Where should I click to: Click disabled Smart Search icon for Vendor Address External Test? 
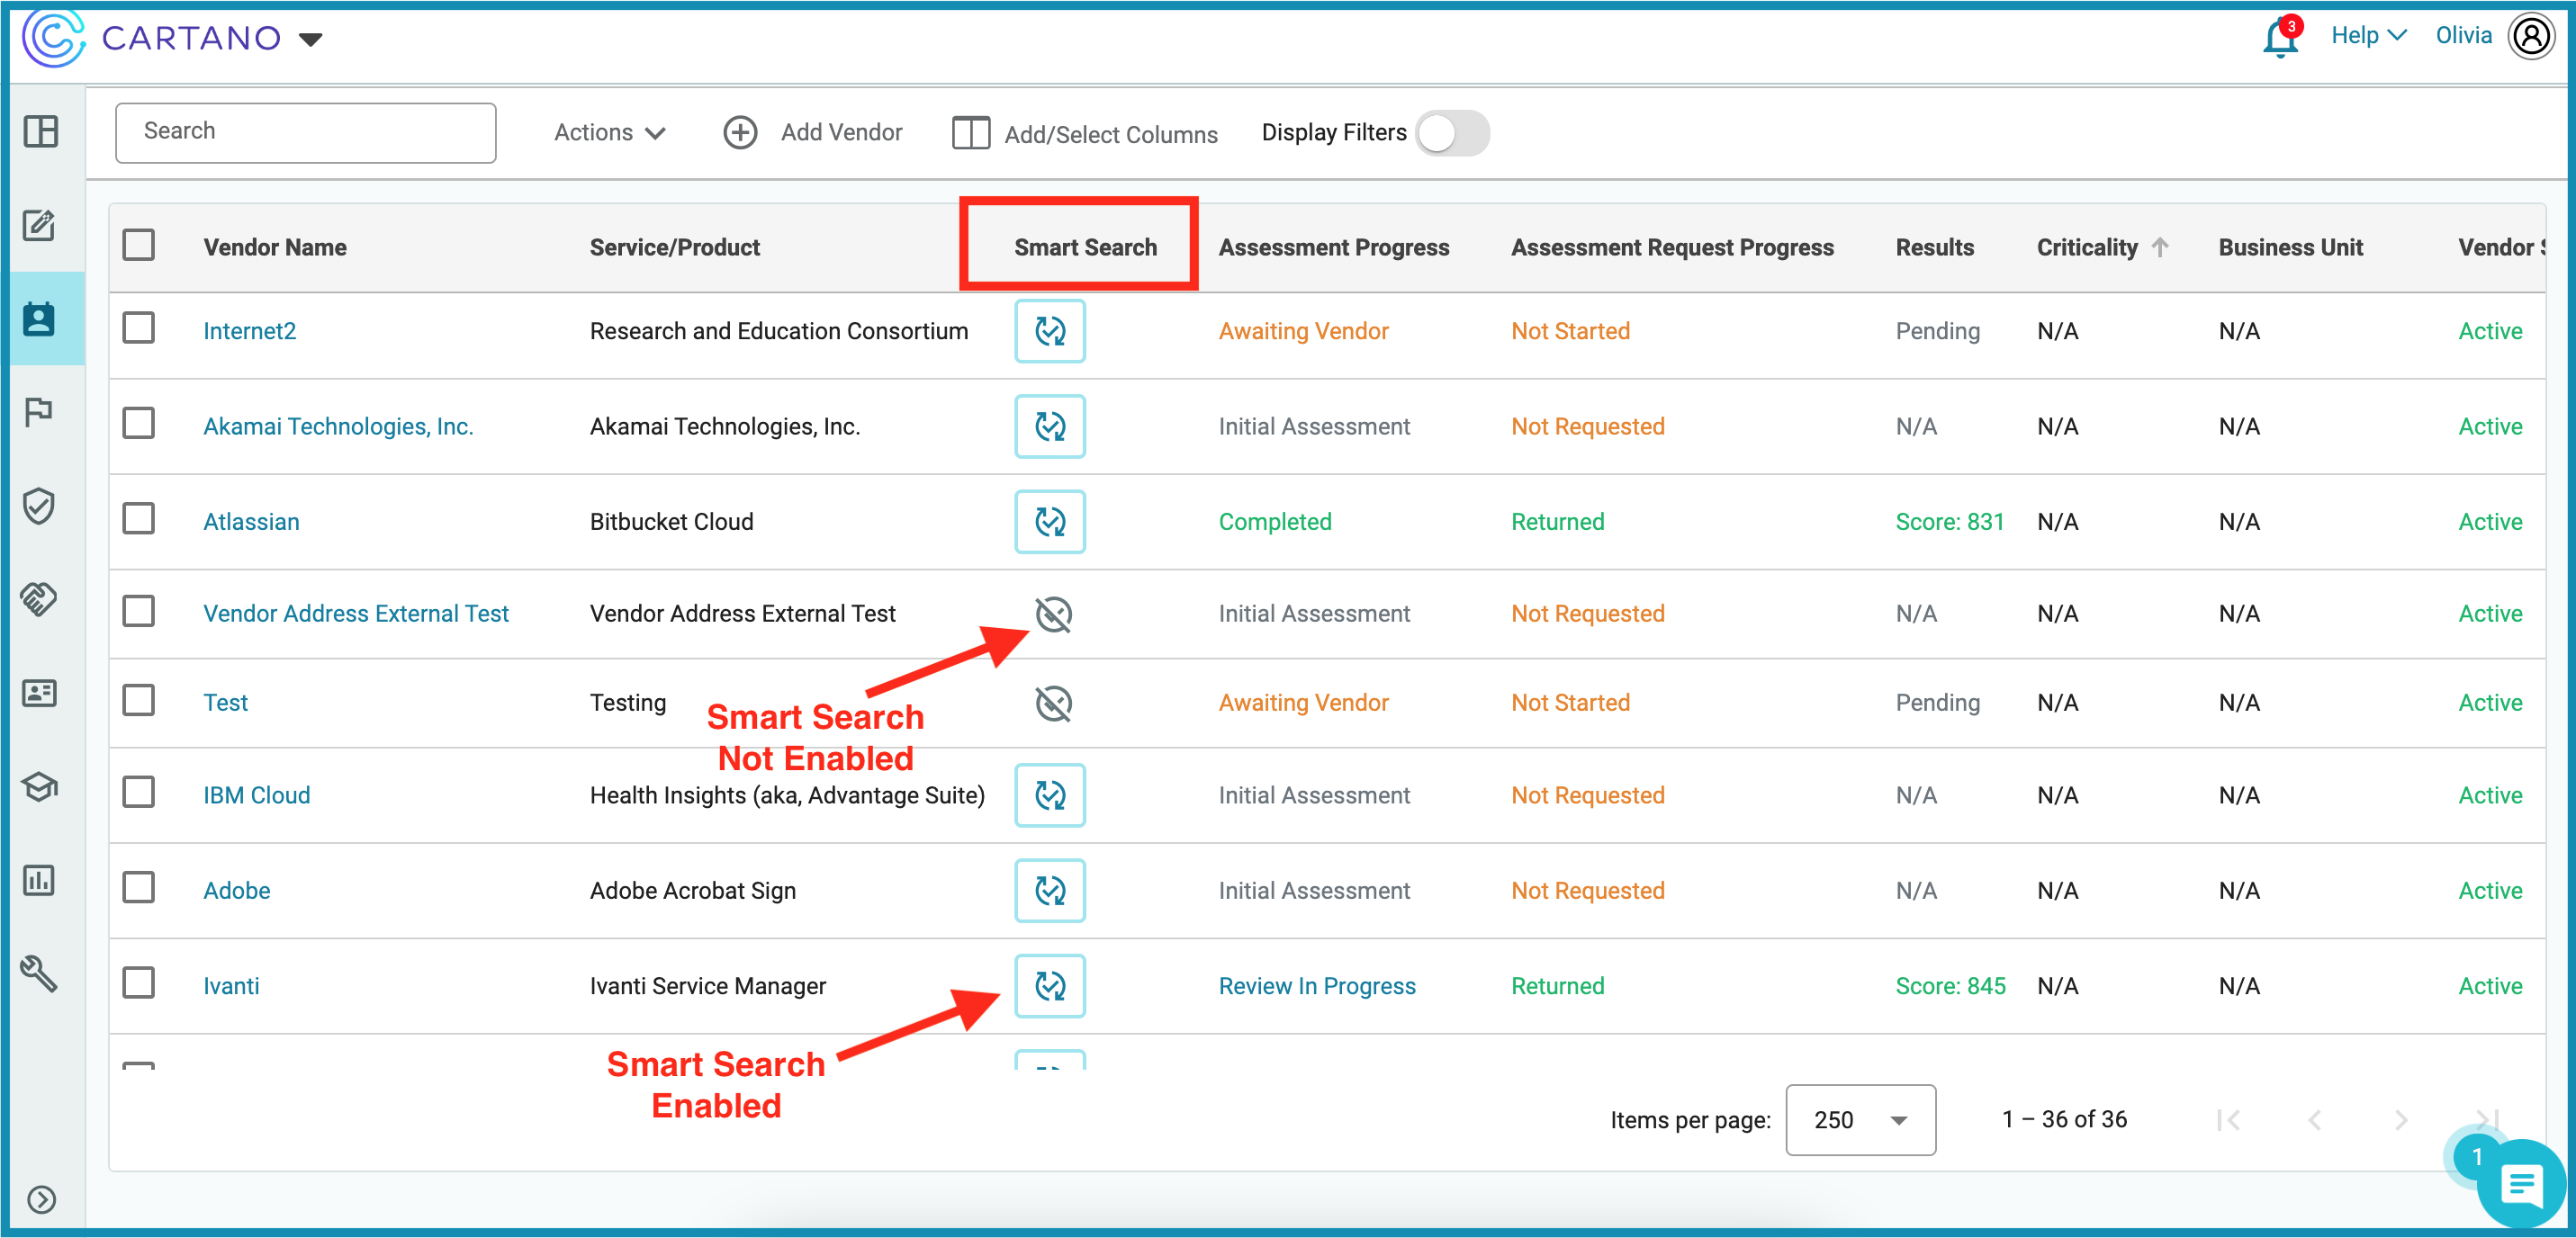[x=1053, y=614]
